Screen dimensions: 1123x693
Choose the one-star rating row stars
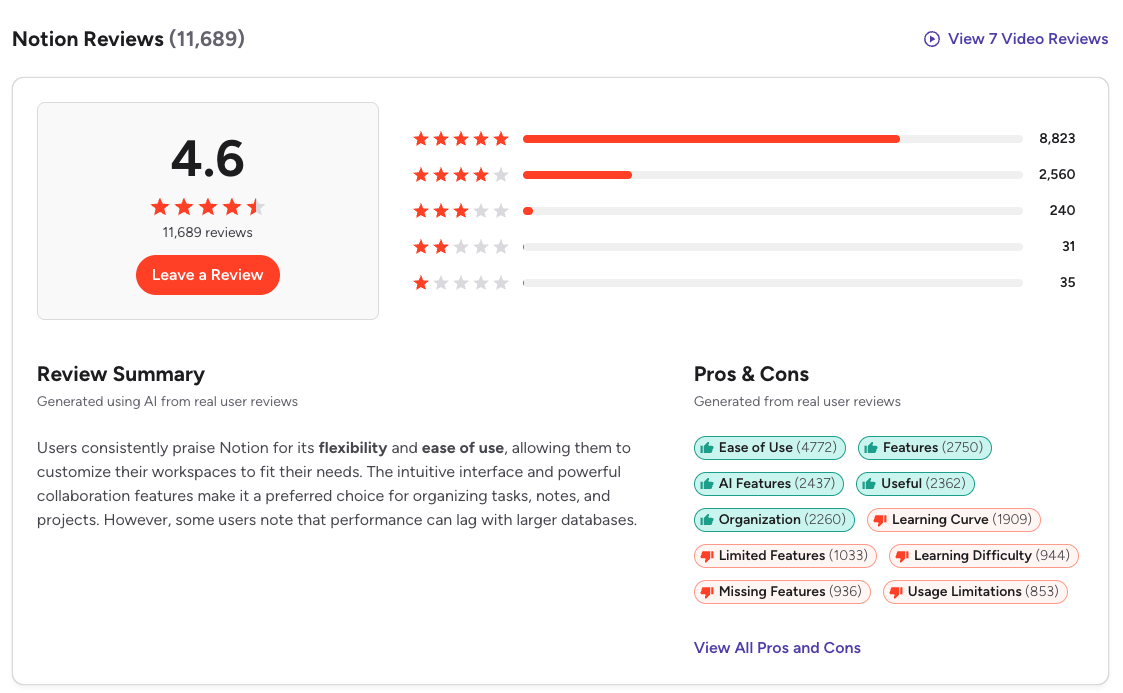461,283
